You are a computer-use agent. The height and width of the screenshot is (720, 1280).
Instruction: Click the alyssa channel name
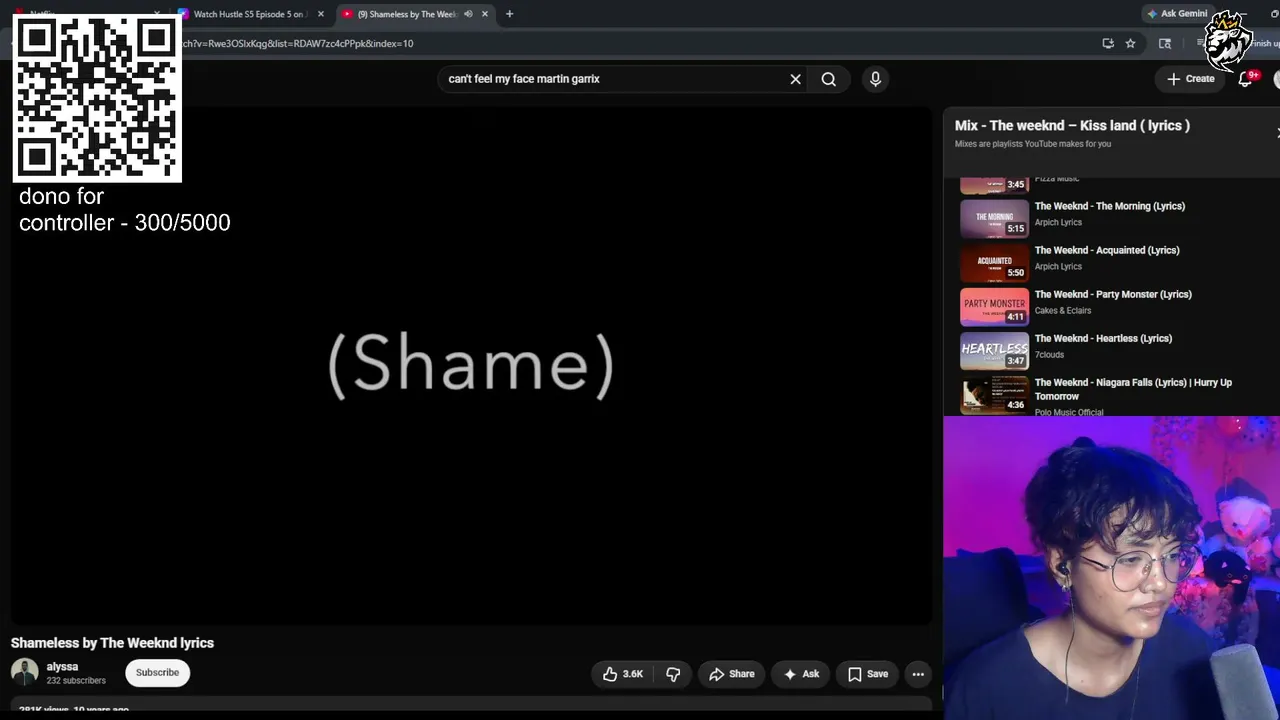62,667
